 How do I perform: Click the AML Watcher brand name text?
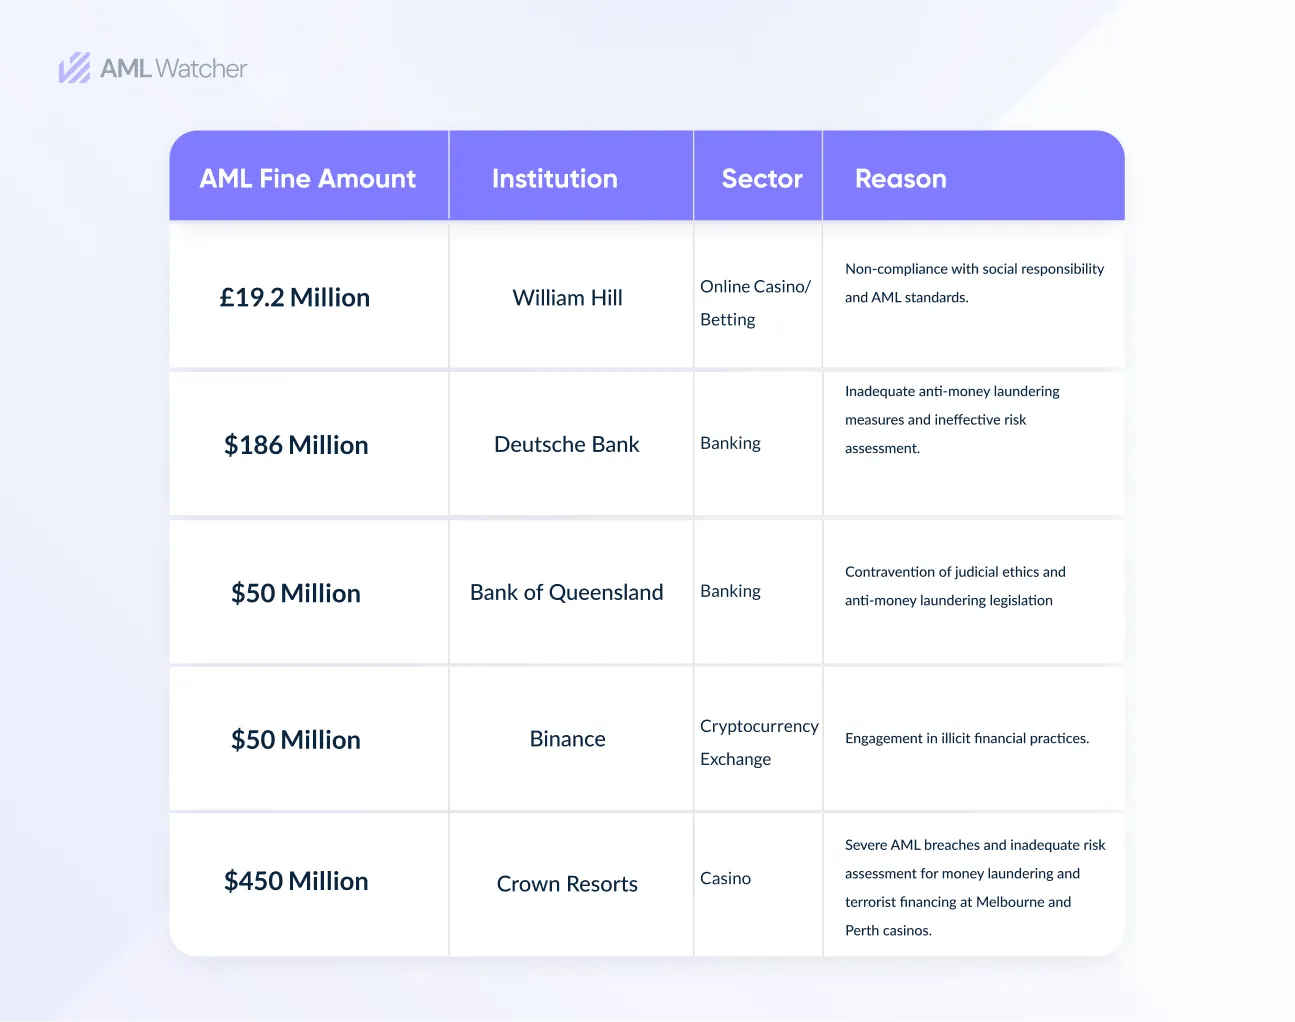(x=173, y=68)
